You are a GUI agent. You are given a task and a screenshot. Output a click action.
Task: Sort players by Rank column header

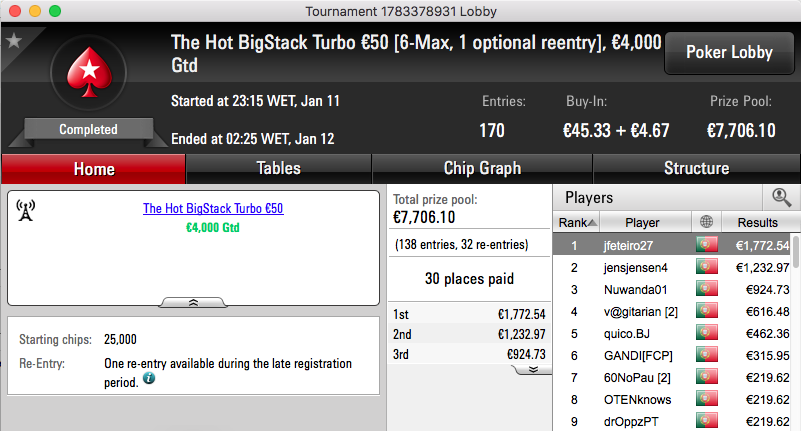pyautogui.click(x=577, y=222)
